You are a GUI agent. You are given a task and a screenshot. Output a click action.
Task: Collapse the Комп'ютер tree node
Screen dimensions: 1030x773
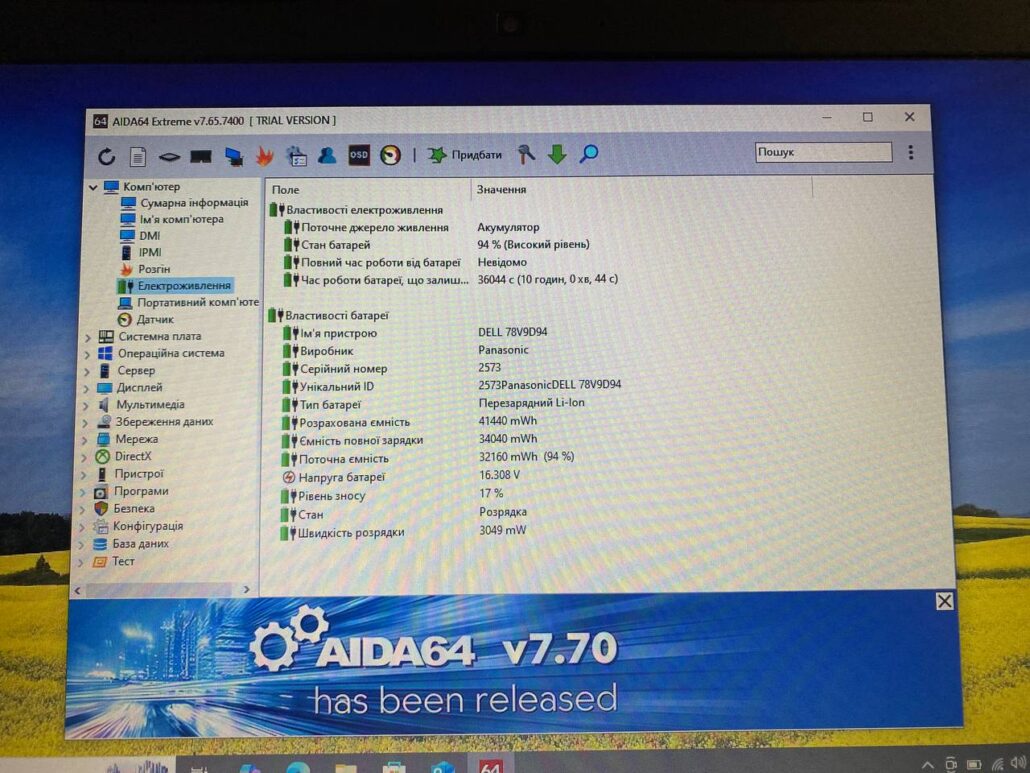(x=93, y=187)
